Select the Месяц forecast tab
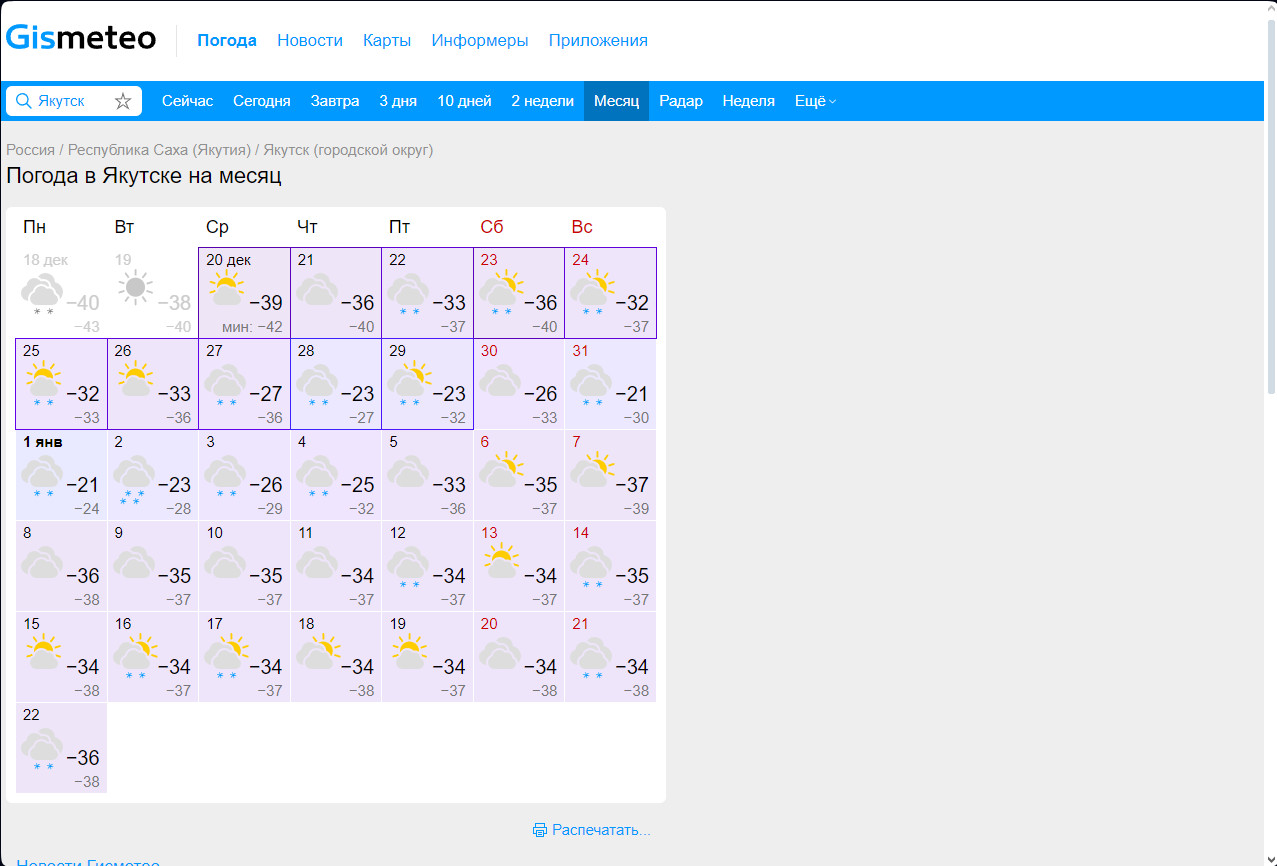This screenshot has width=1277, height=866. pyautogui.click(x=616, y=101)
